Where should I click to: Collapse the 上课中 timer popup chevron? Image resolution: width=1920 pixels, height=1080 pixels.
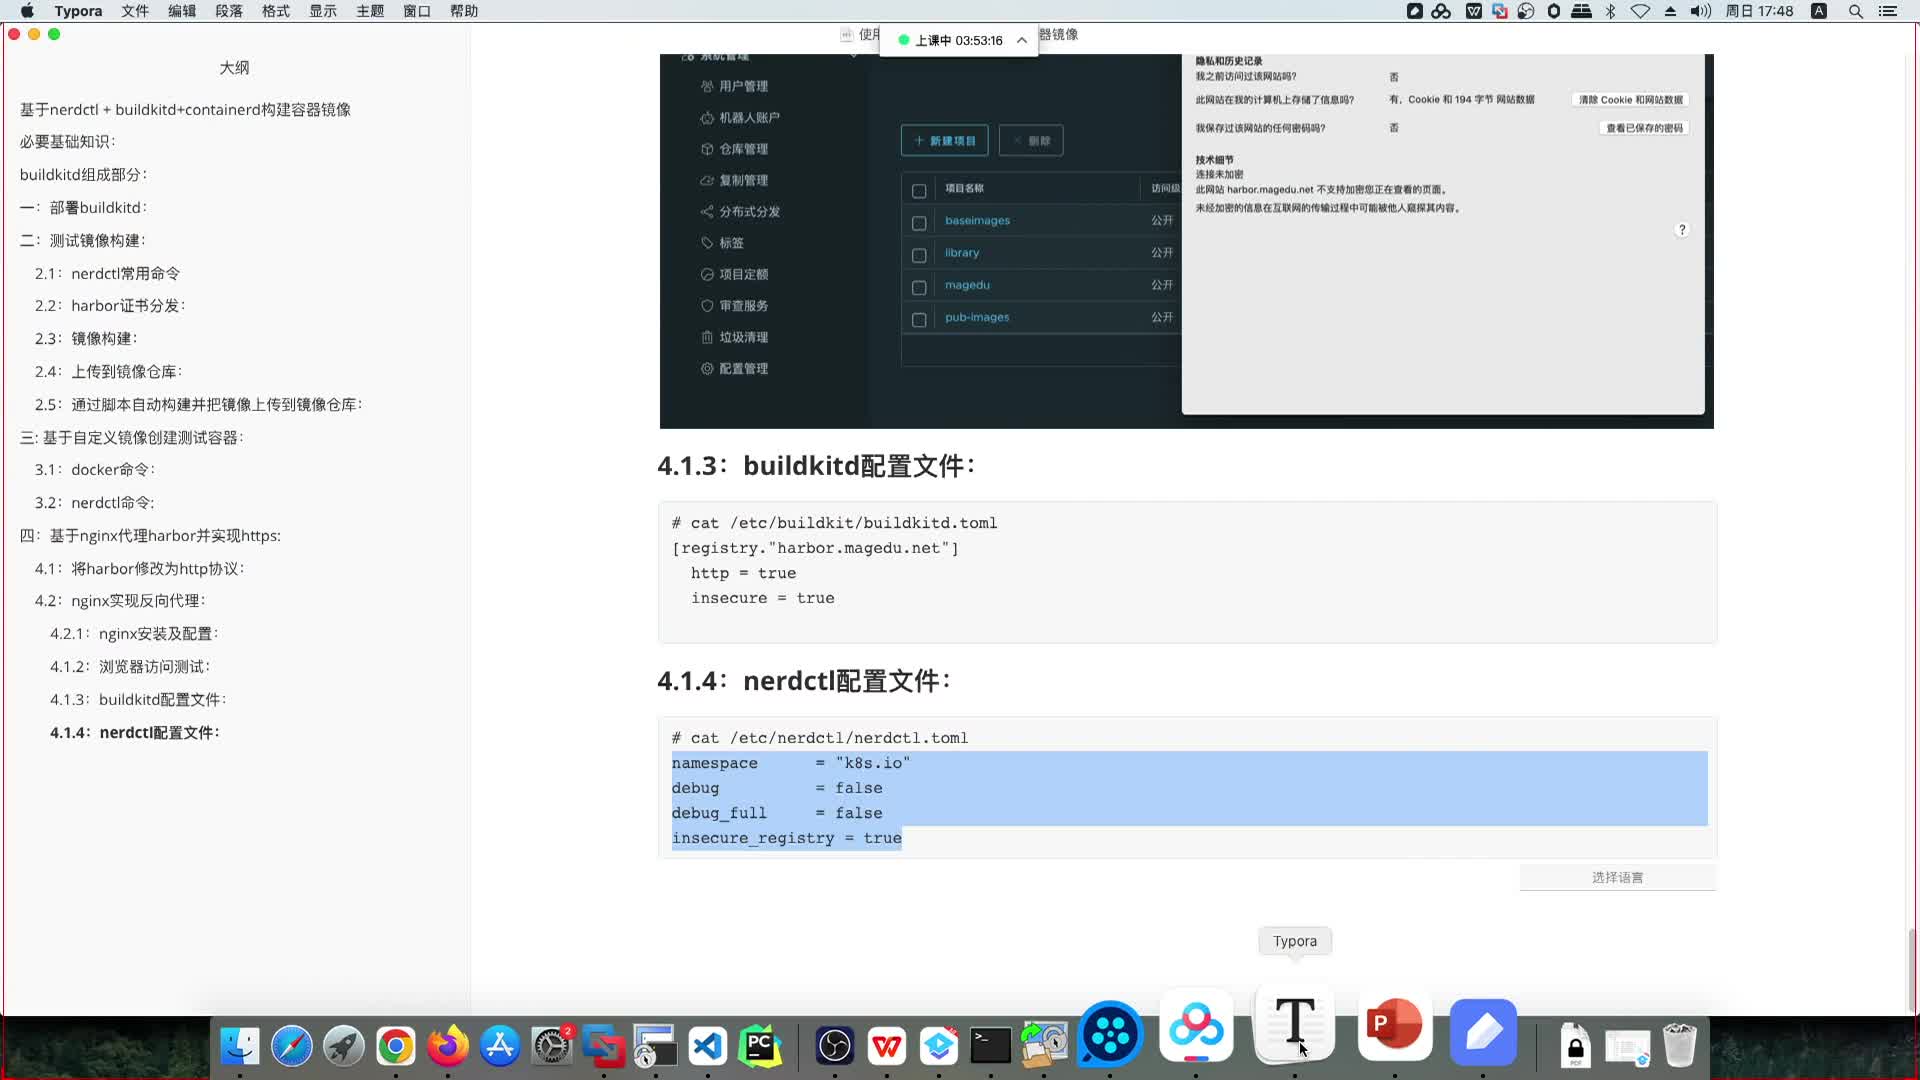pos(1021,40)
